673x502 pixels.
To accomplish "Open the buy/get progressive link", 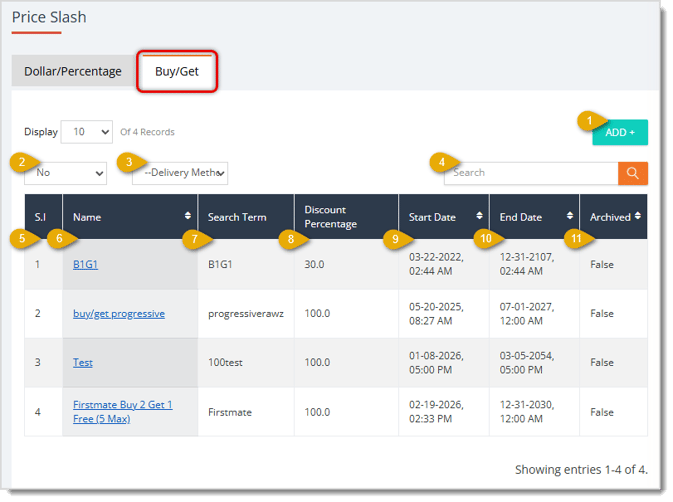I will click(119, 314).
